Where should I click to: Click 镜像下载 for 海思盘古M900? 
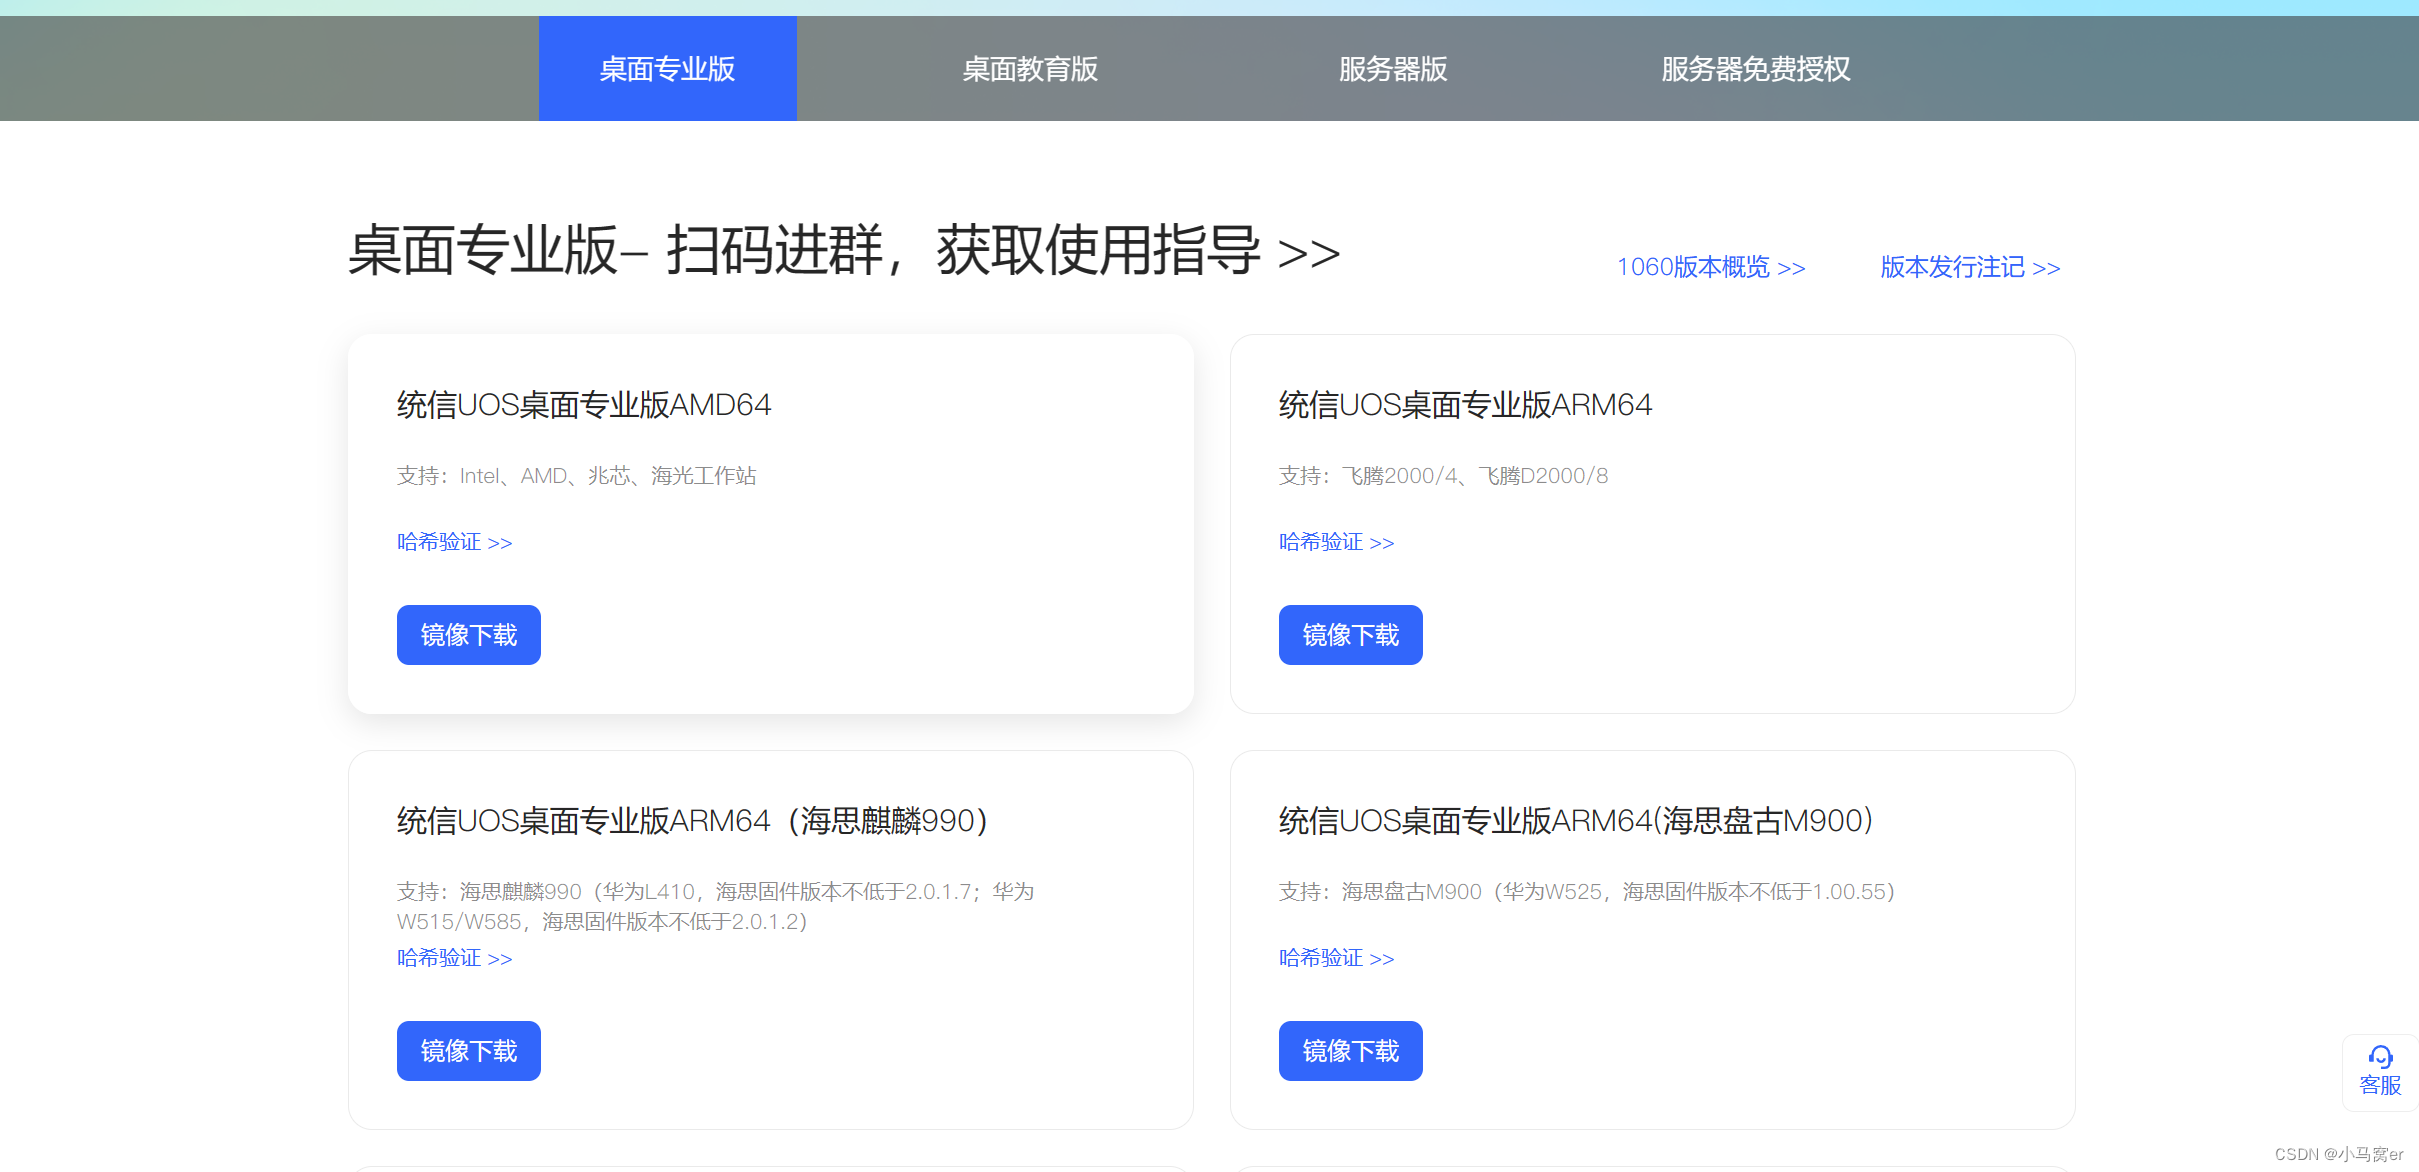click(x=1350, y=1051)
